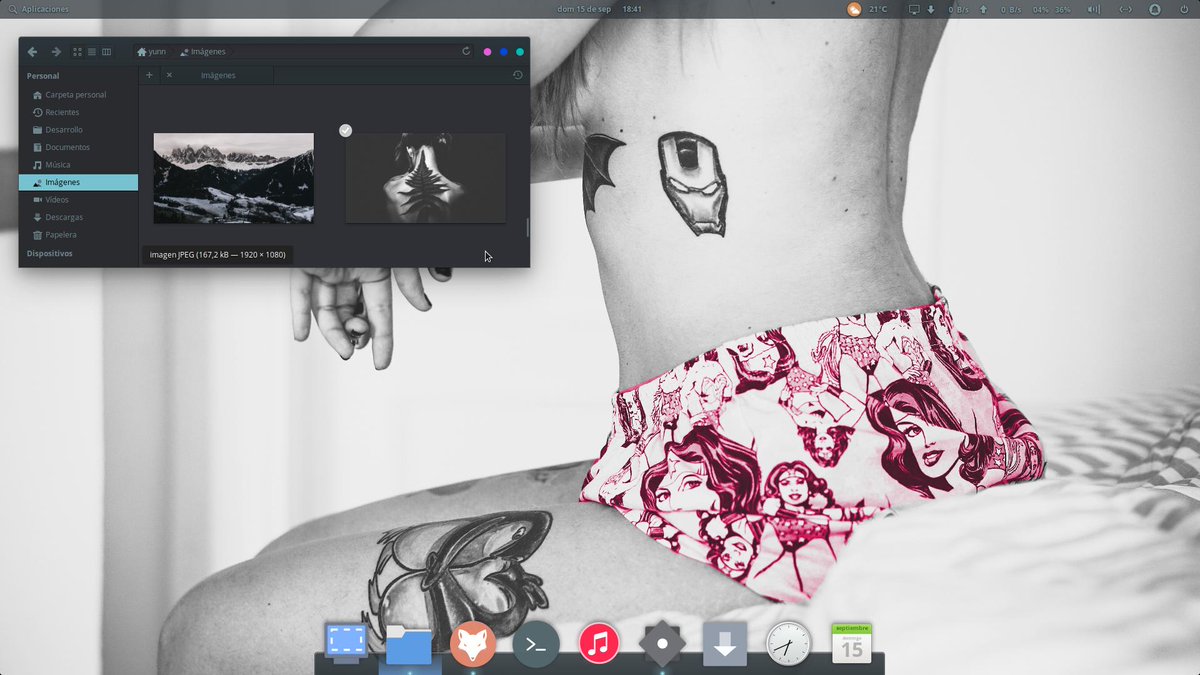Open the power session menu
Image resolution: width=1200 pixels, height=675 pixels.
pyautogui.click(x=1185, y=9)
